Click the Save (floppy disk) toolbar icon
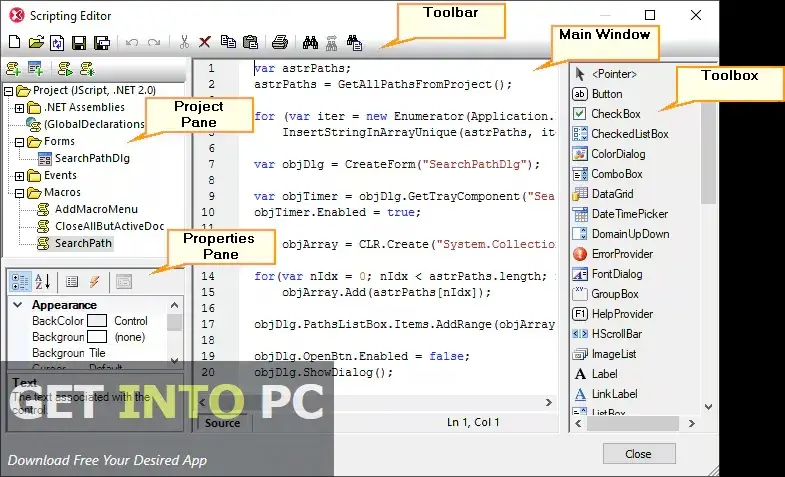The height and width of the screenshot is (477, 785). pyautogui.click(x=78, y=43)
